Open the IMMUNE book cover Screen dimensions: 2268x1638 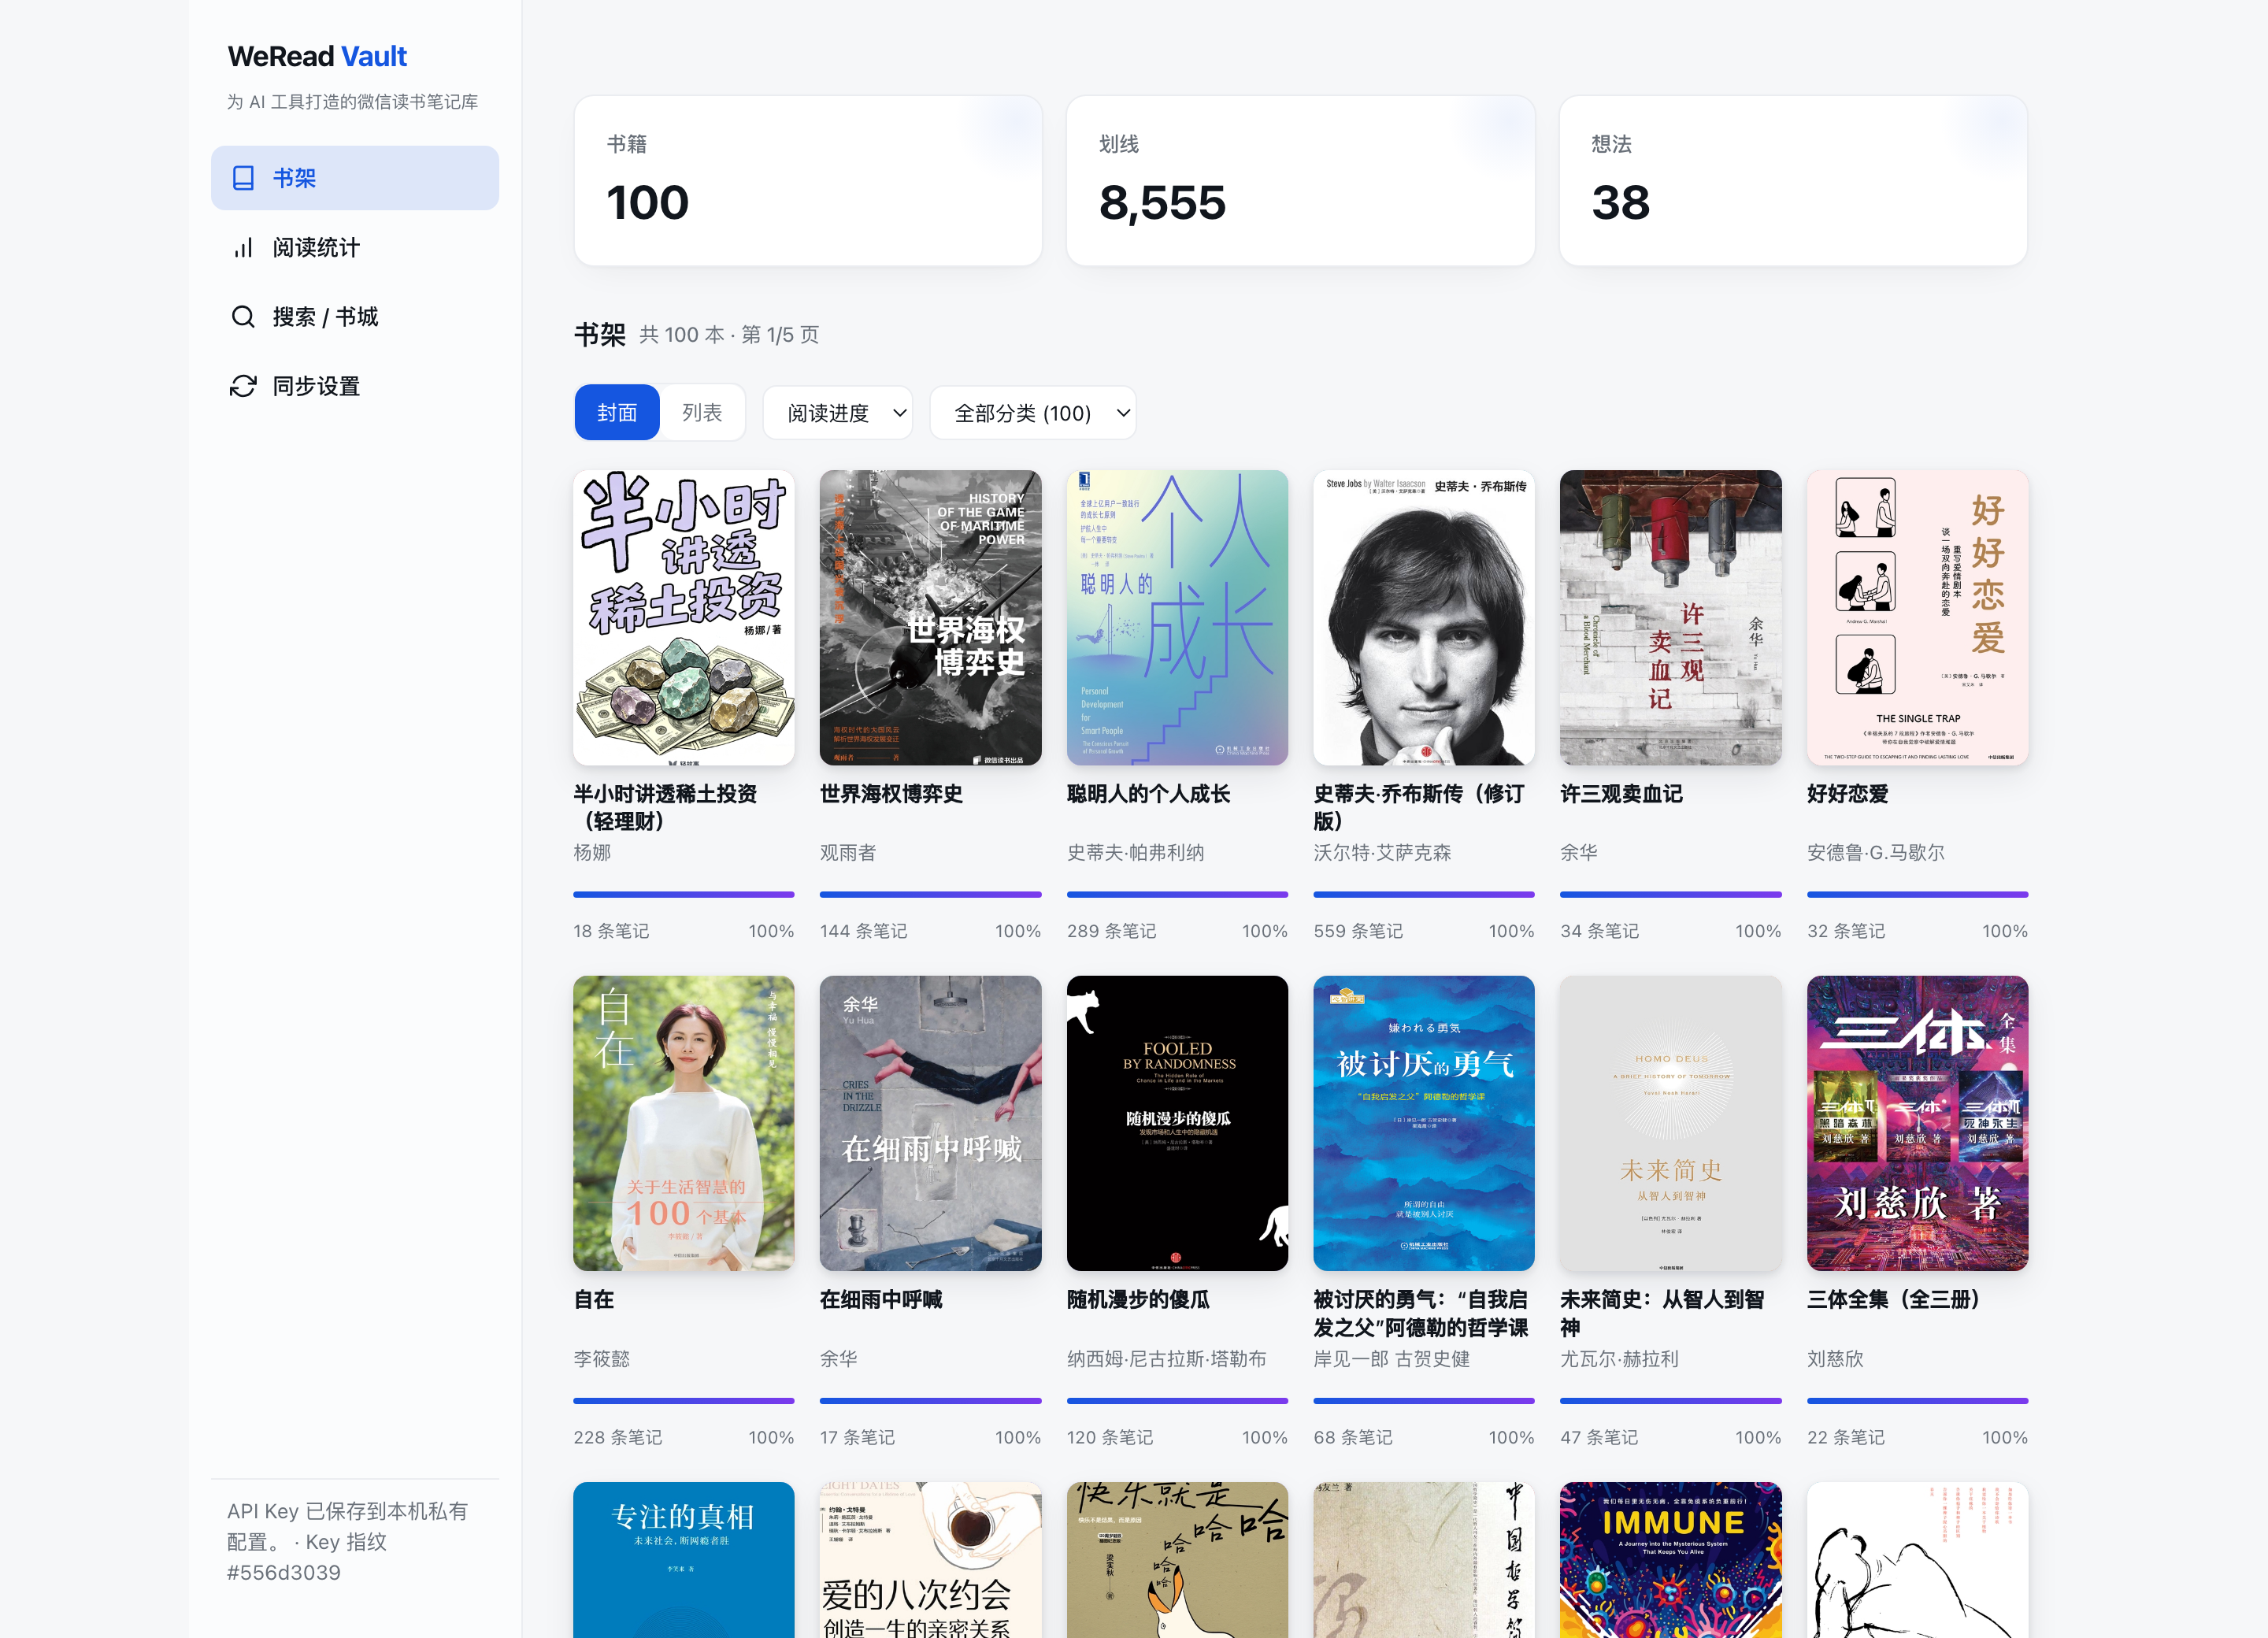[x=1671, y=1560]
